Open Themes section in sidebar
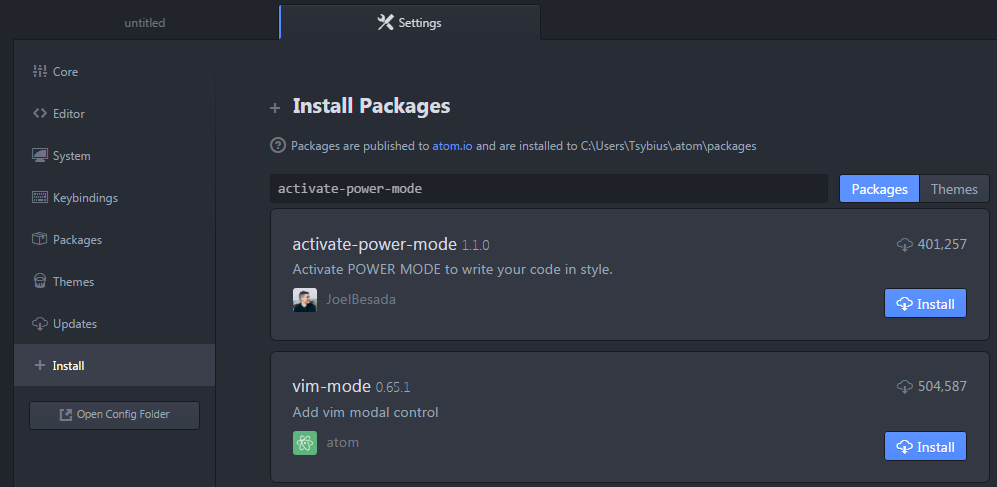Image resolution: width=997 pixels, height=487 pixels. click(114, 282)
